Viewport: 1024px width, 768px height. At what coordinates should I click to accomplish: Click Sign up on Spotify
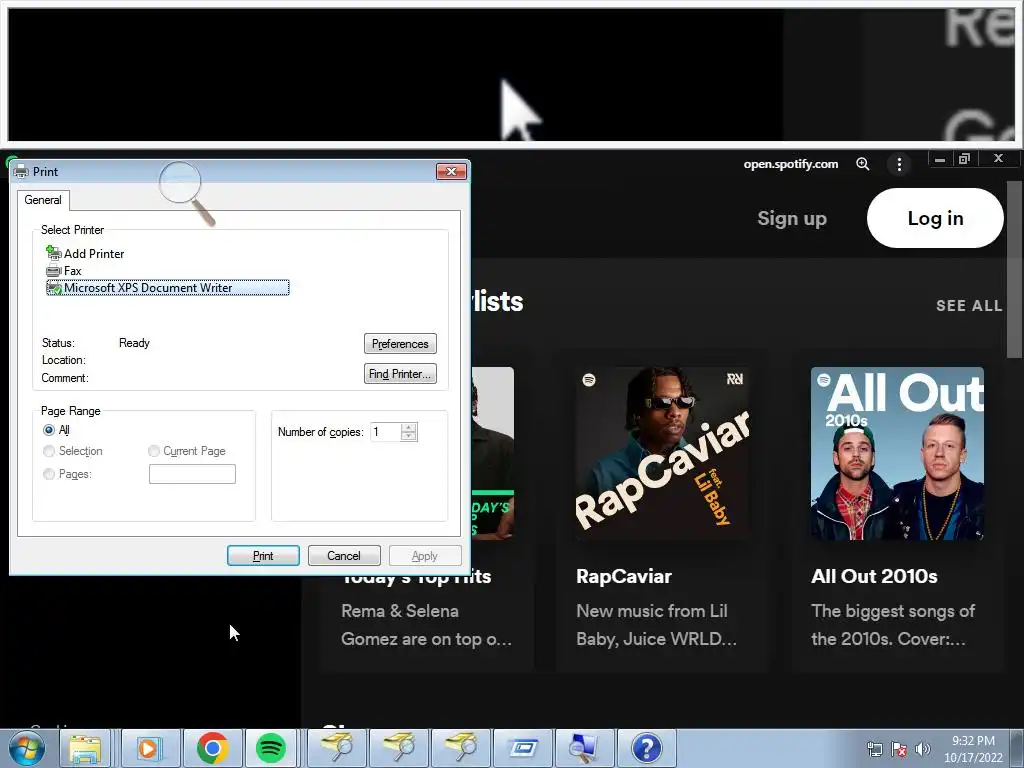[x=792, y=218]
